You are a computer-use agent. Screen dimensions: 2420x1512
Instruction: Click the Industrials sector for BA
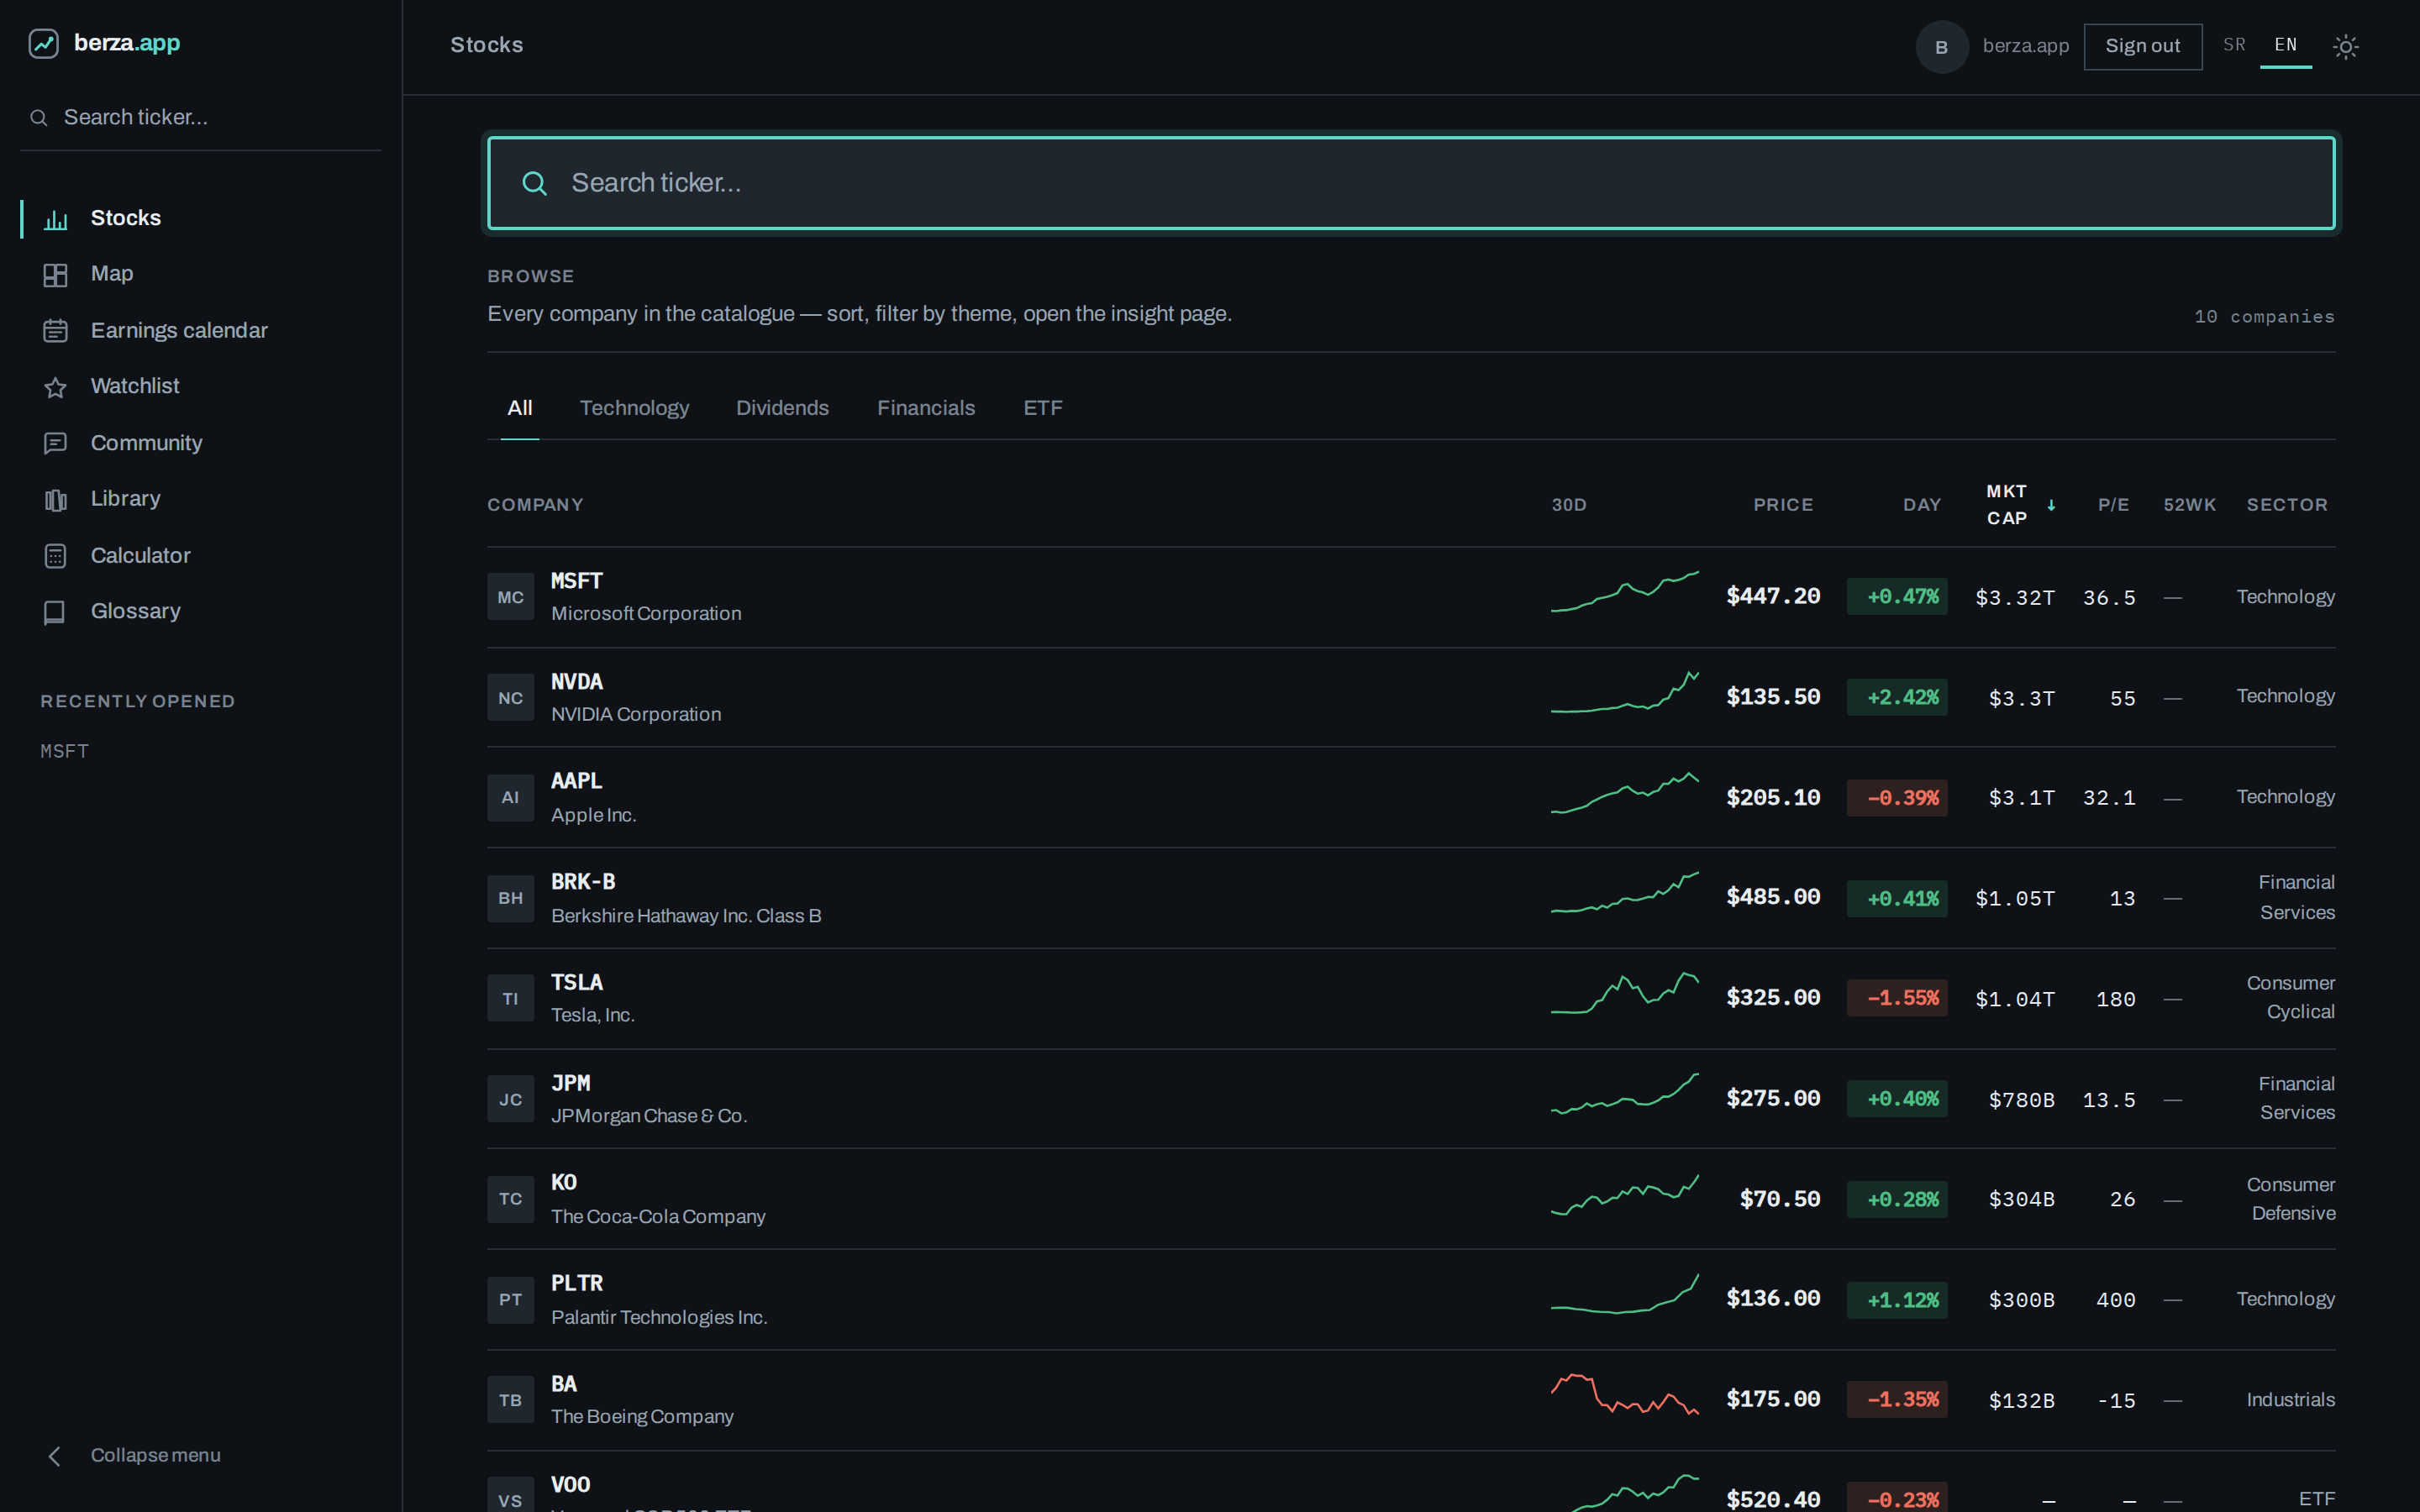(2290, 1400)
